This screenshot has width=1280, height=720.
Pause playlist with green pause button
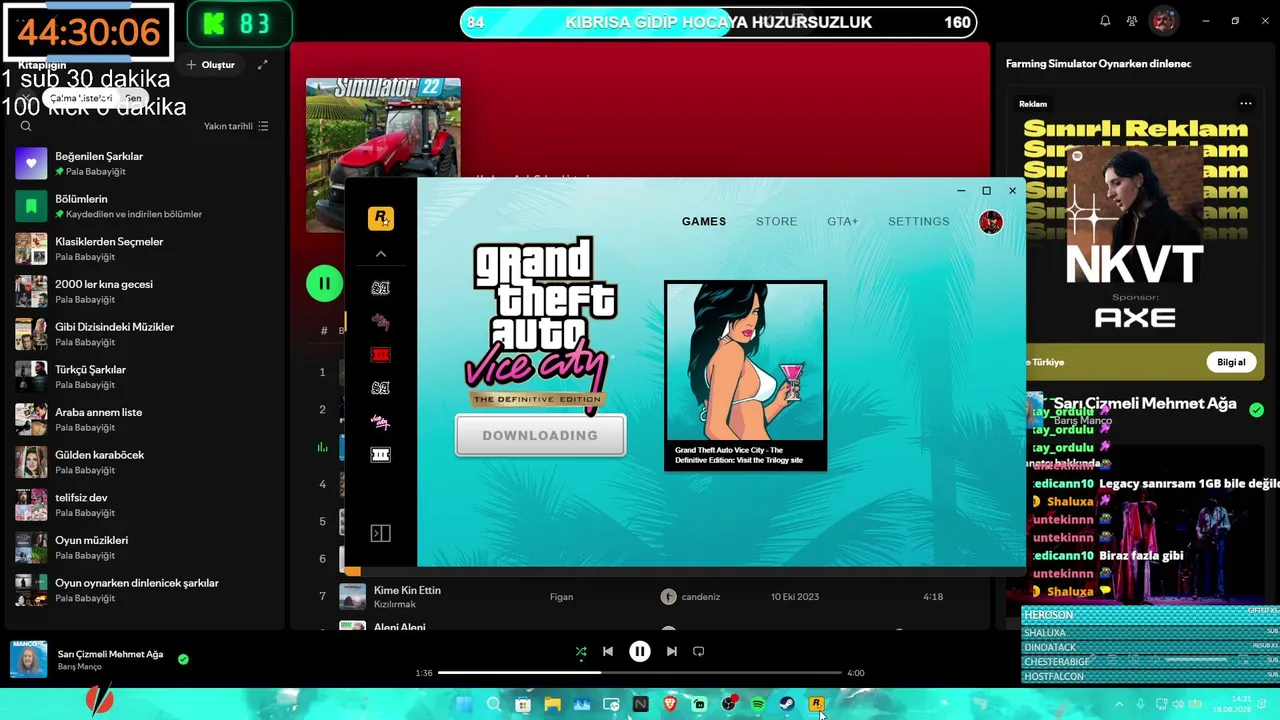point(324,284)
